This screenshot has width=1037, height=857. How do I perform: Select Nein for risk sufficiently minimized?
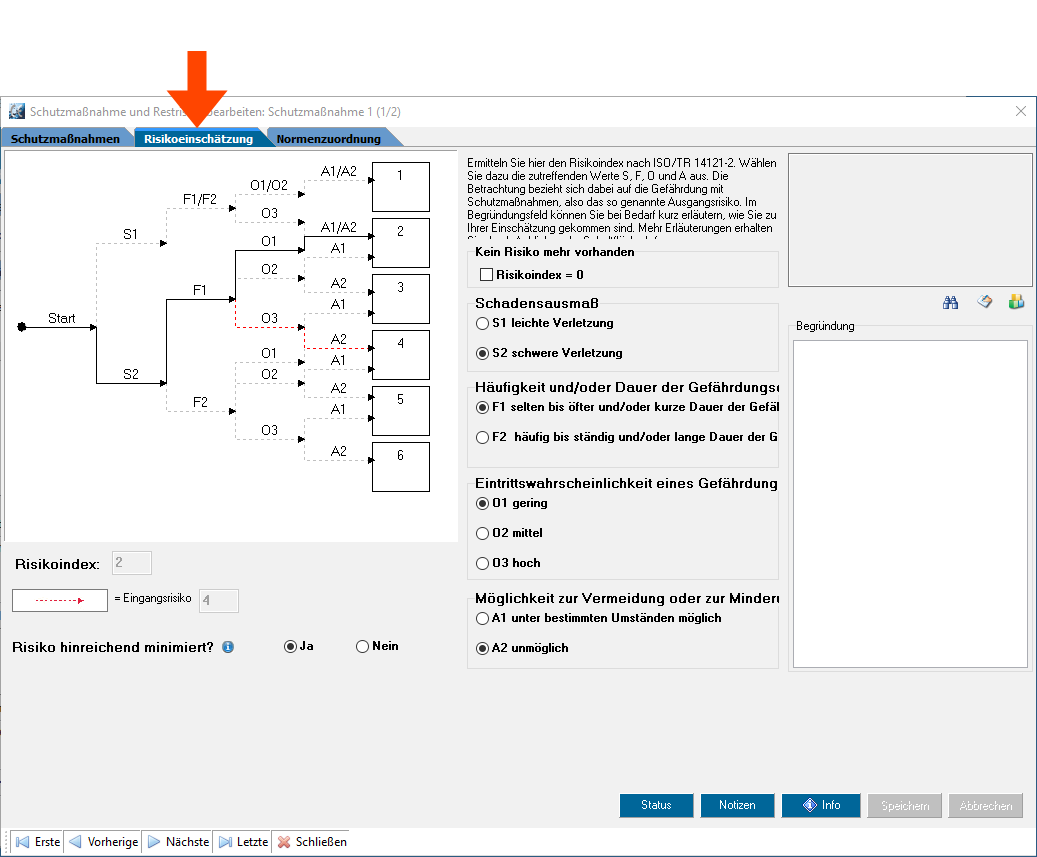click(362, 646)
